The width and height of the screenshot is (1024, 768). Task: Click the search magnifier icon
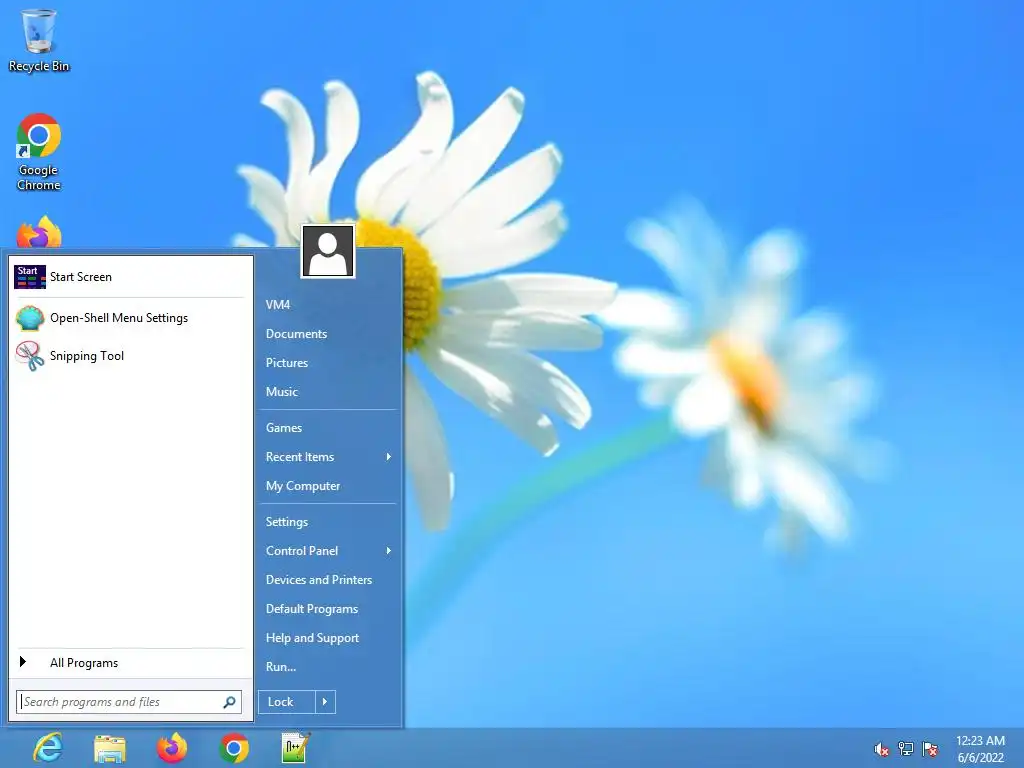[x=229, y=702]
